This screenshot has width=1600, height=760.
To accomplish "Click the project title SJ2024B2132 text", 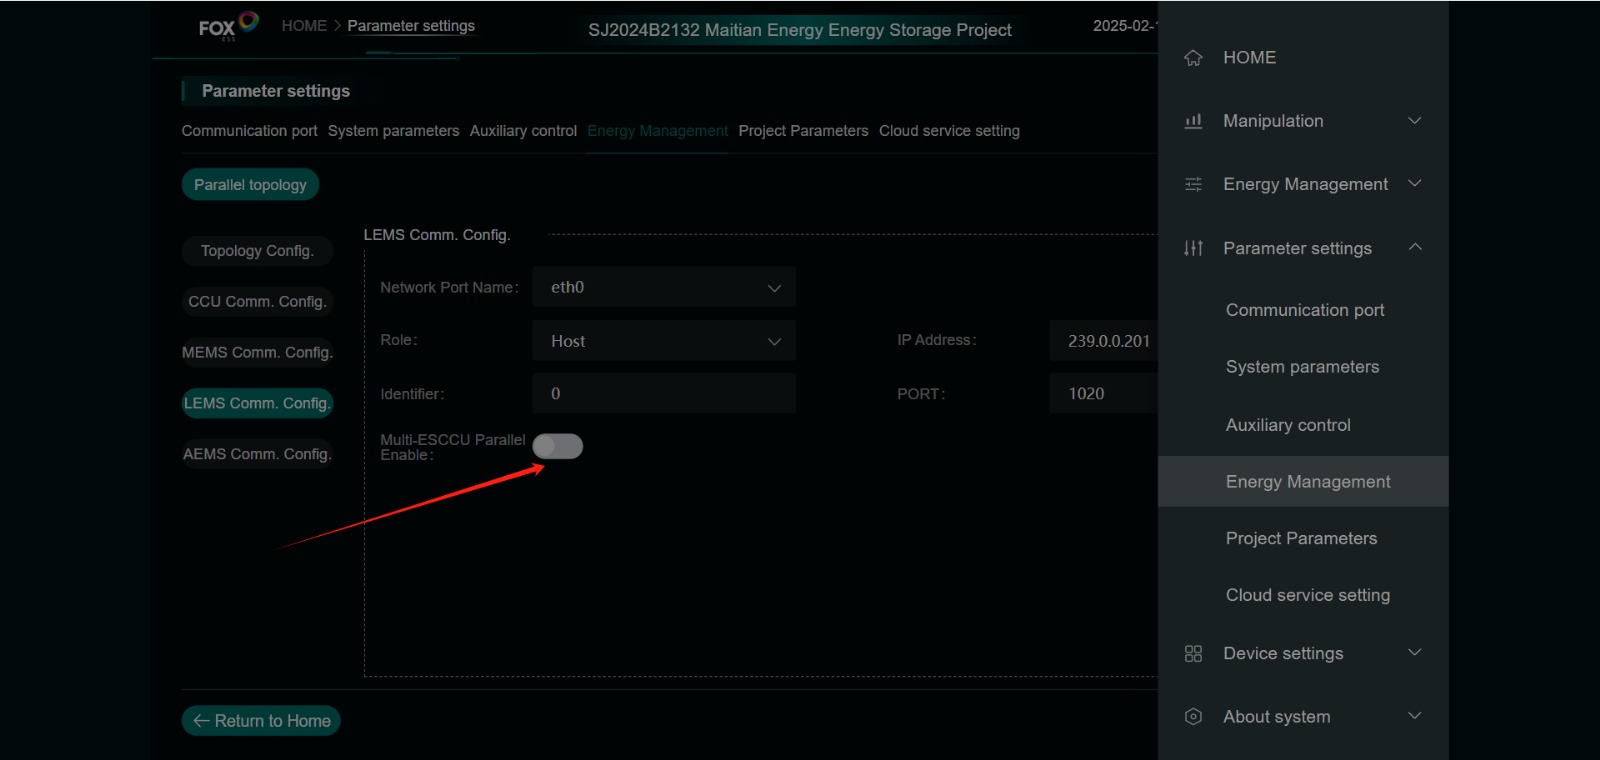I will 799,30.
